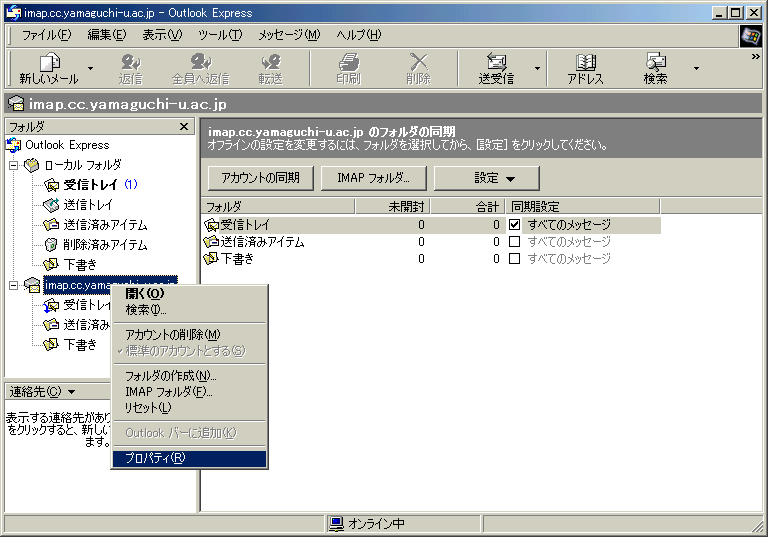Image resolution: width=768 pixels, height=537 pixels.
Task: Click the 転送 (Forward) toolbar icon
Action: [270, 69]
